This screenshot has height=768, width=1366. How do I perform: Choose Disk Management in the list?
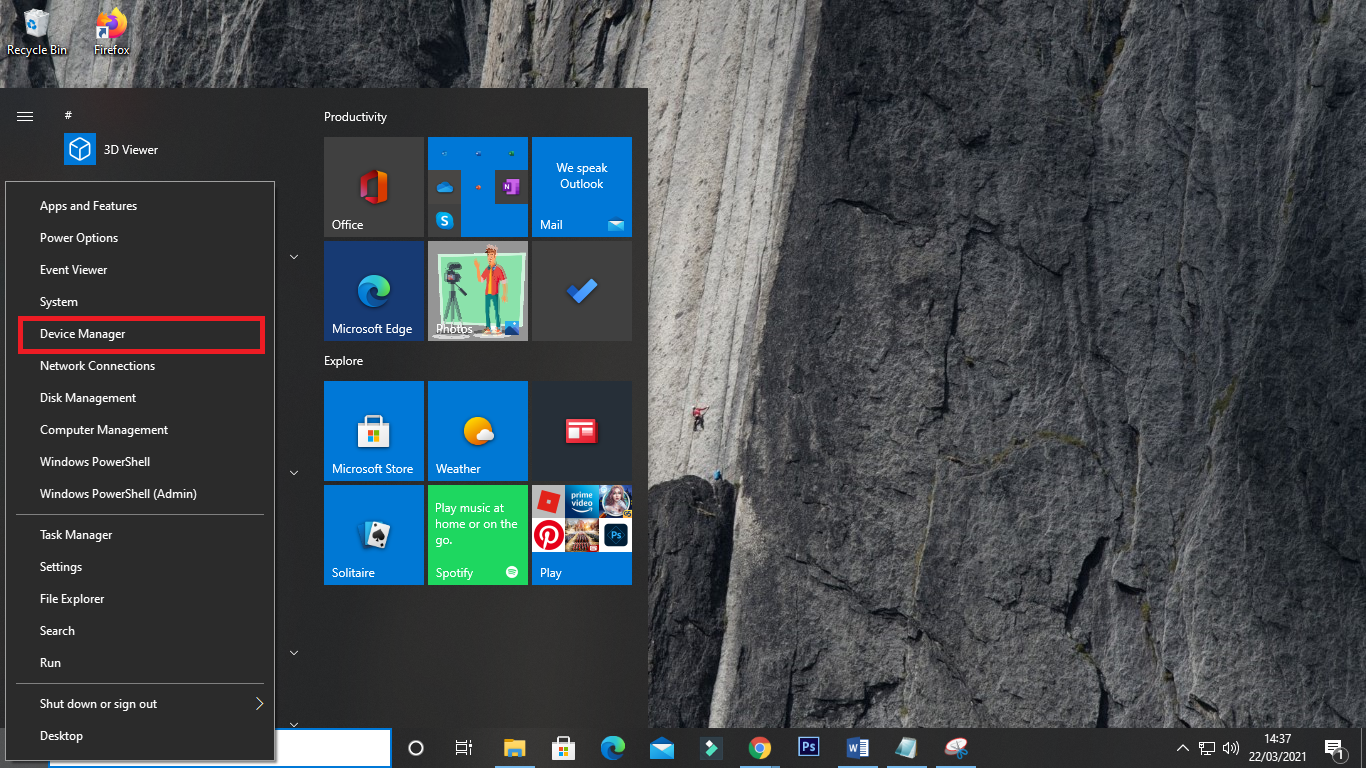click(x=88, y=398)
